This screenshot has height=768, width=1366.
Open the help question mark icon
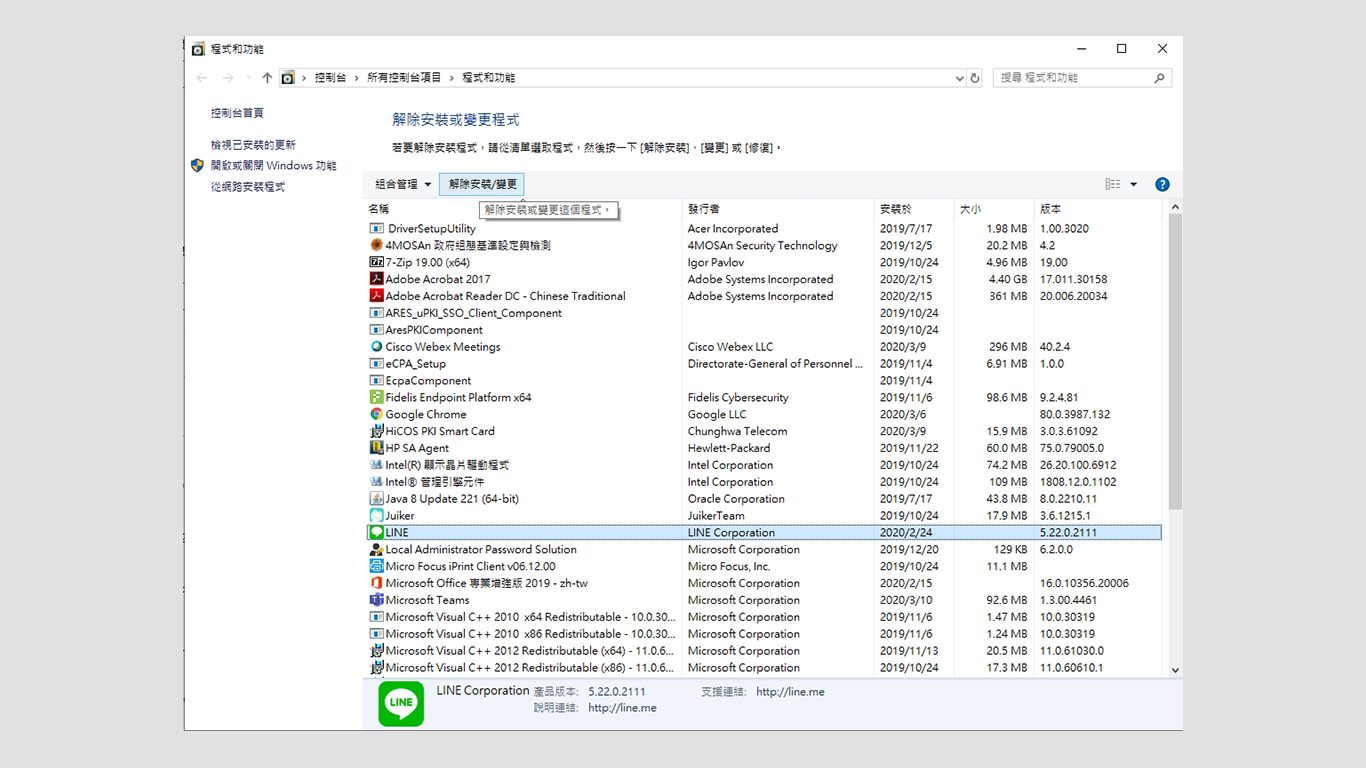(x=1162, y=184)
